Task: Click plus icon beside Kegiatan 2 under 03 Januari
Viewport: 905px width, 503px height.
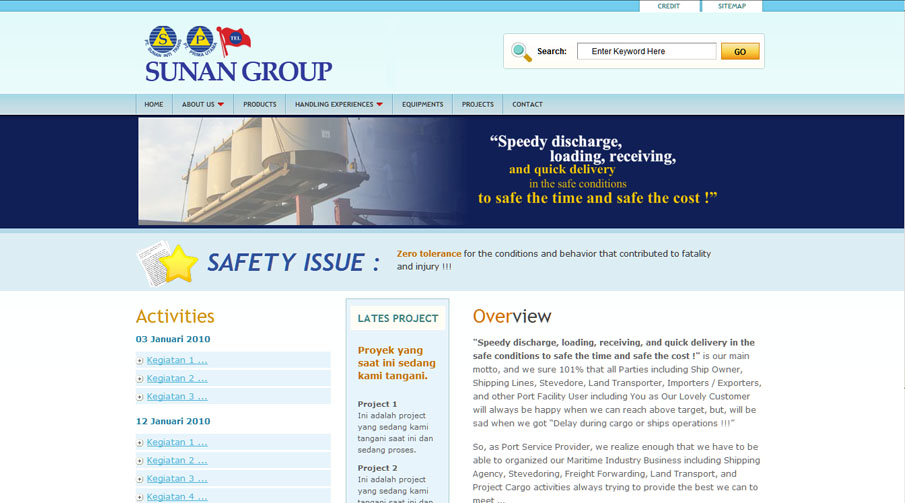Action: 140,379
